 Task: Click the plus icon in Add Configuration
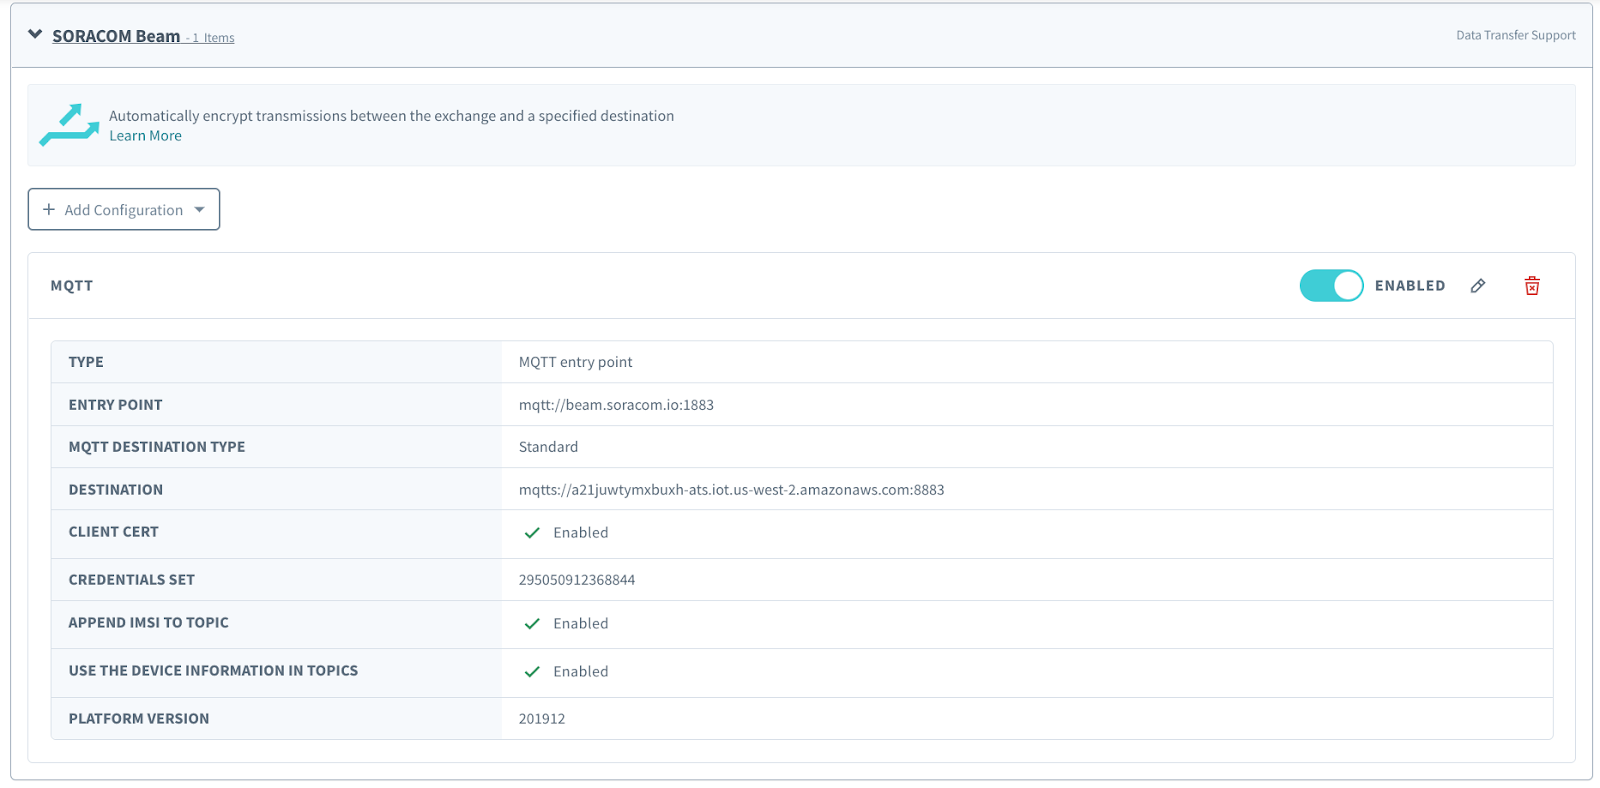tap(49, 210)
